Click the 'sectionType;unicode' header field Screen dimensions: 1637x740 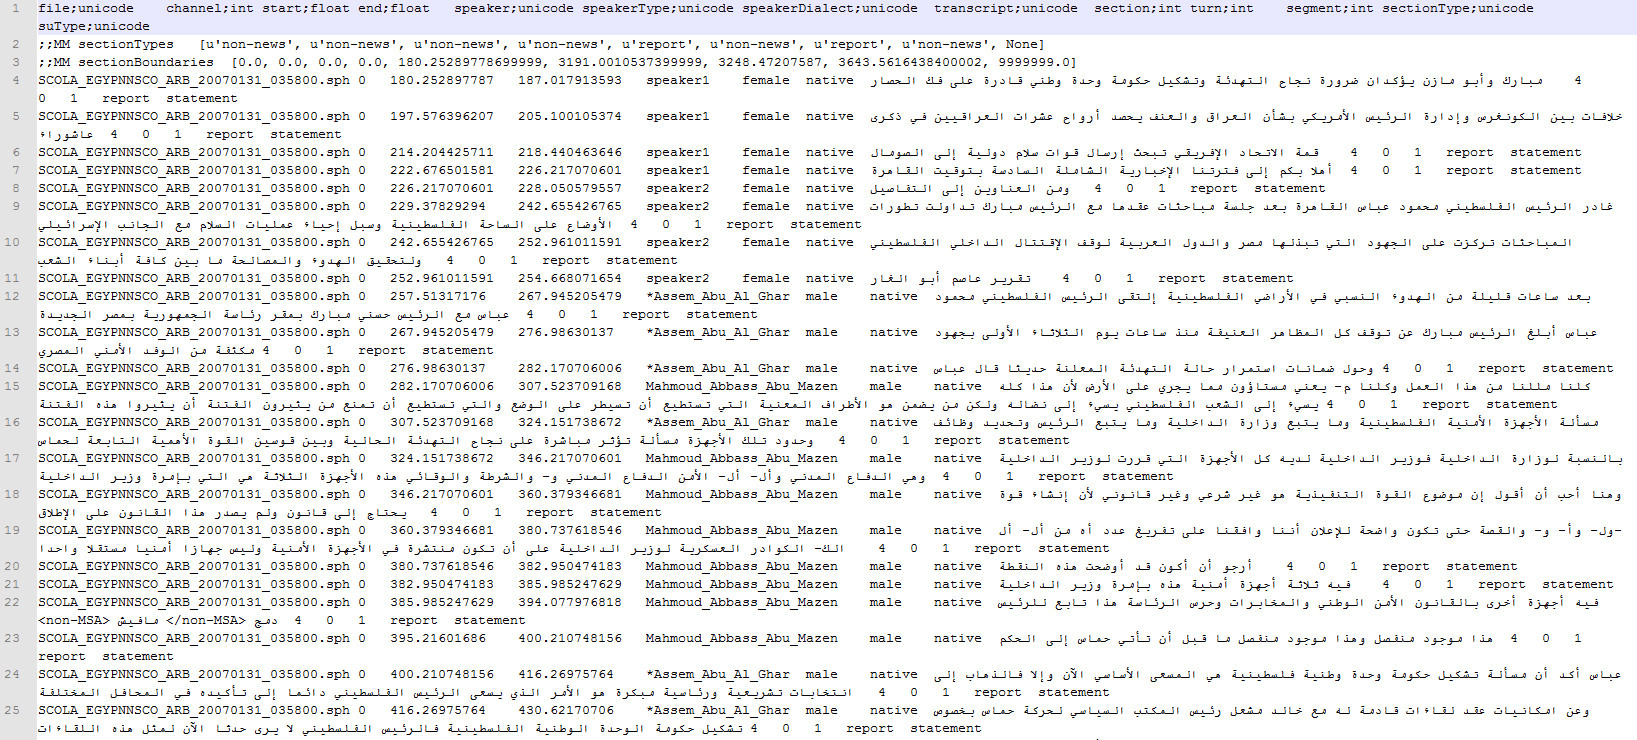[1458, 8]
